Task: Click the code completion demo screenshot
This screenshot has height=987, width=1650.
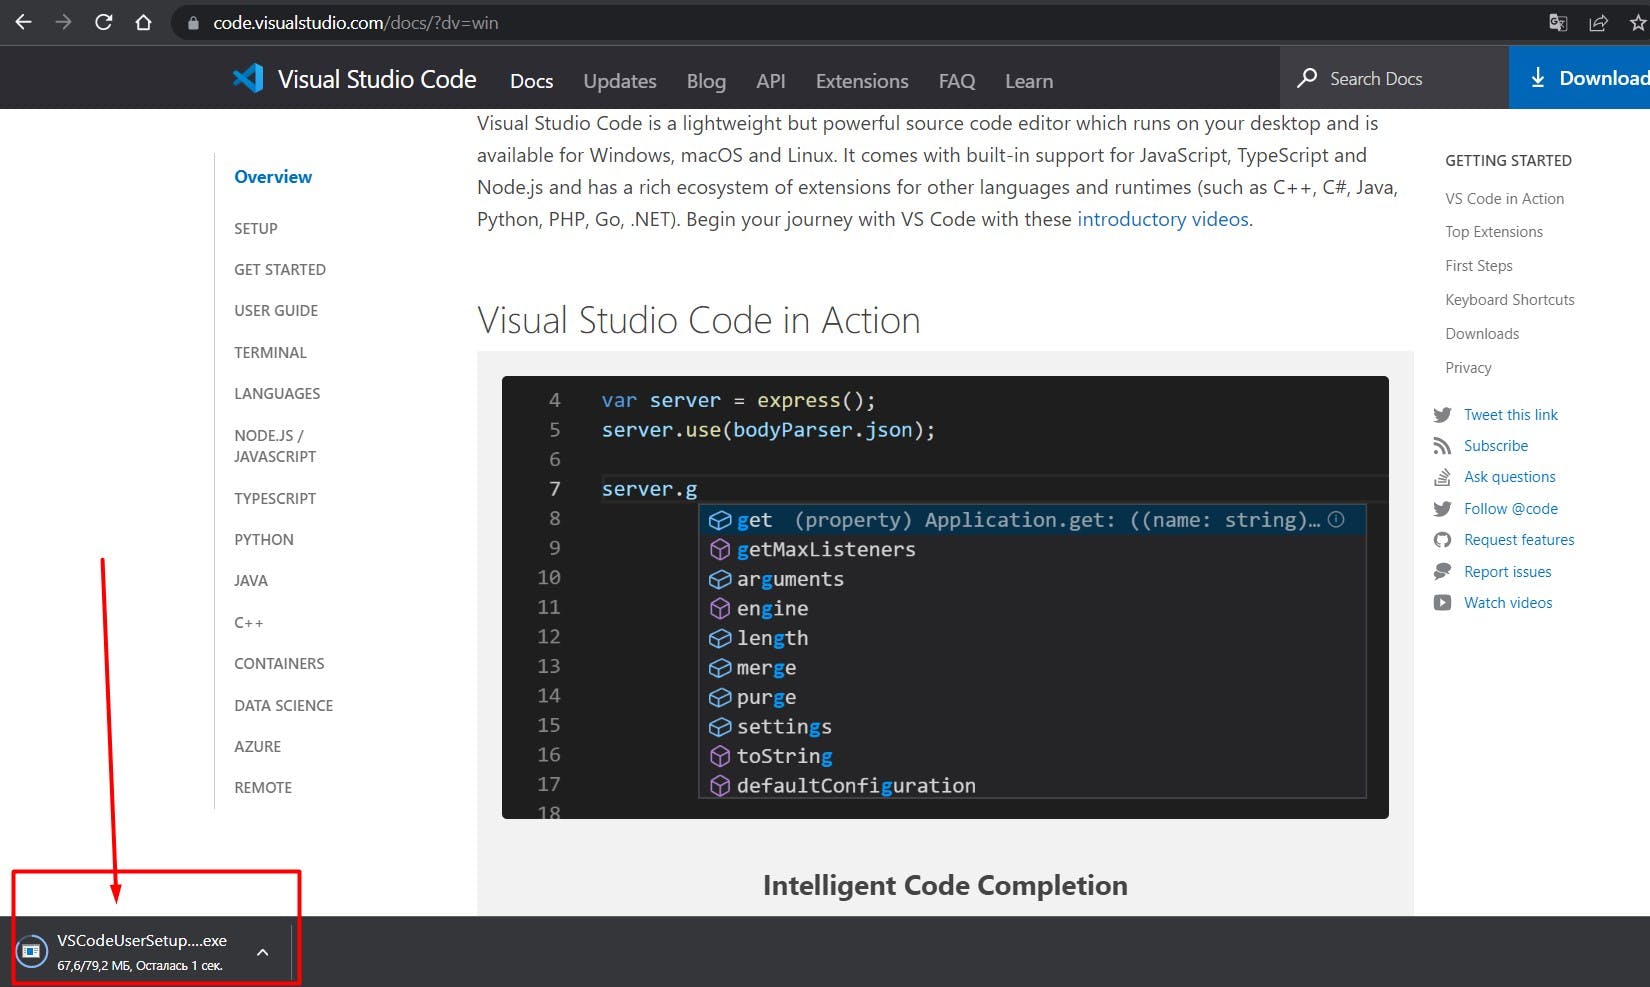Action: pyautogui.click(x=945, y=597)
